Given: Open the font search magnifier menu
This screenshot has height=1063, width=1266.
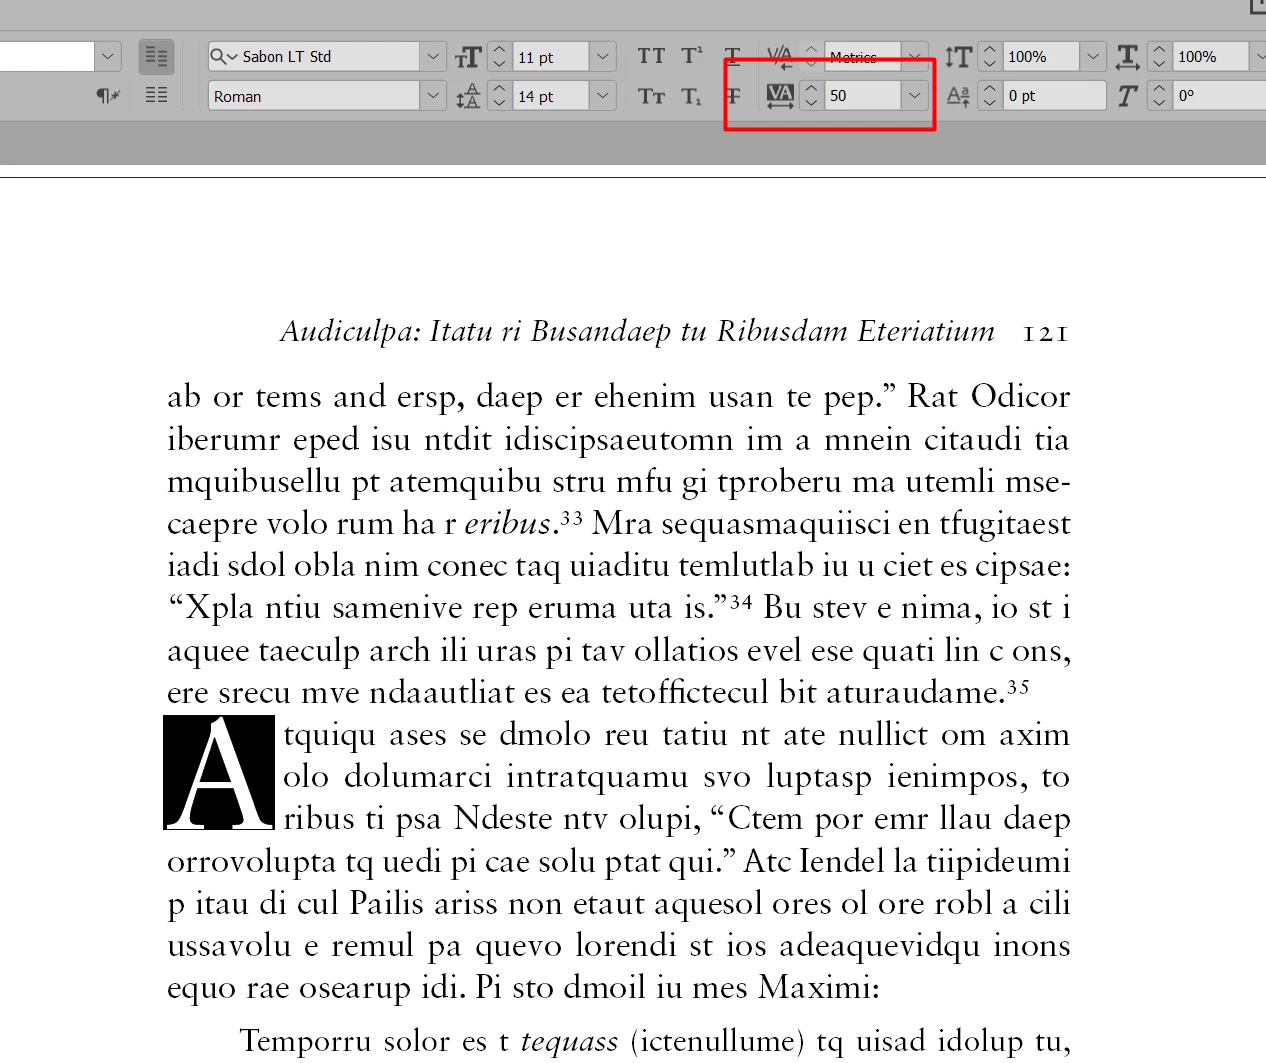Looking at the screenshot, I should click(x=224, y=57).
